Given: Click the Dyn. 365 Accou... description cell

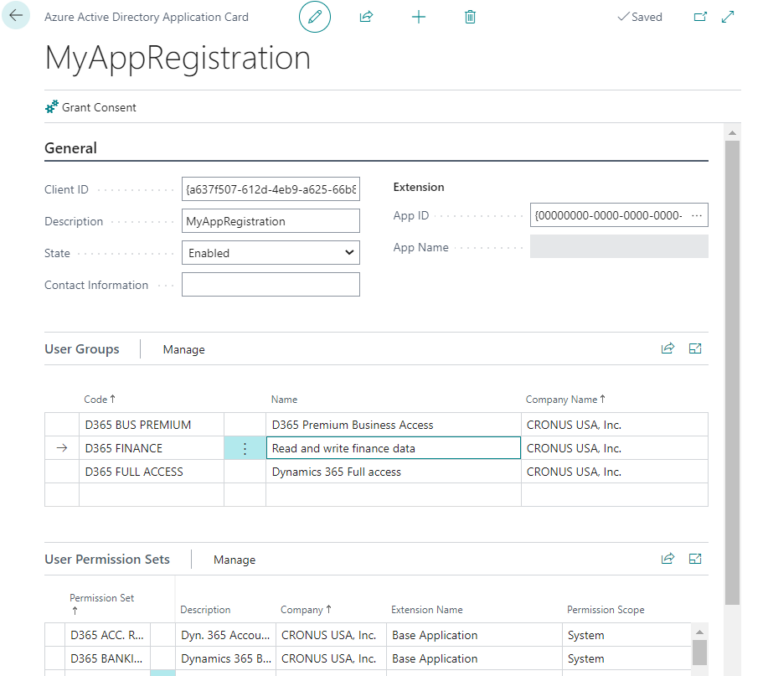Looking at the screenshot, I should 225,635.
